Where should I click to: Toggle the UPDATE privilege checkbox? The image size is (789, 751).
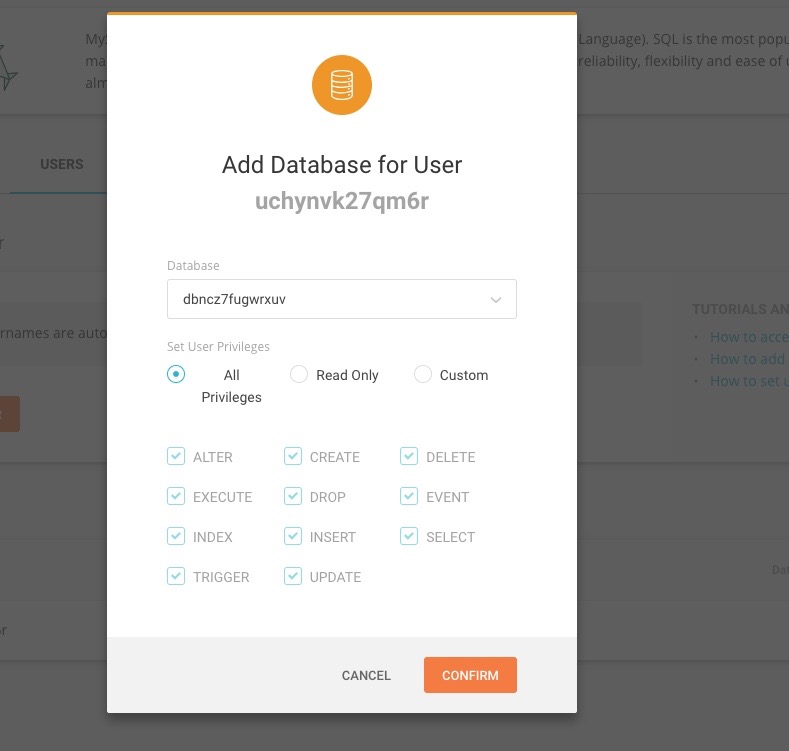coord(293,577)
